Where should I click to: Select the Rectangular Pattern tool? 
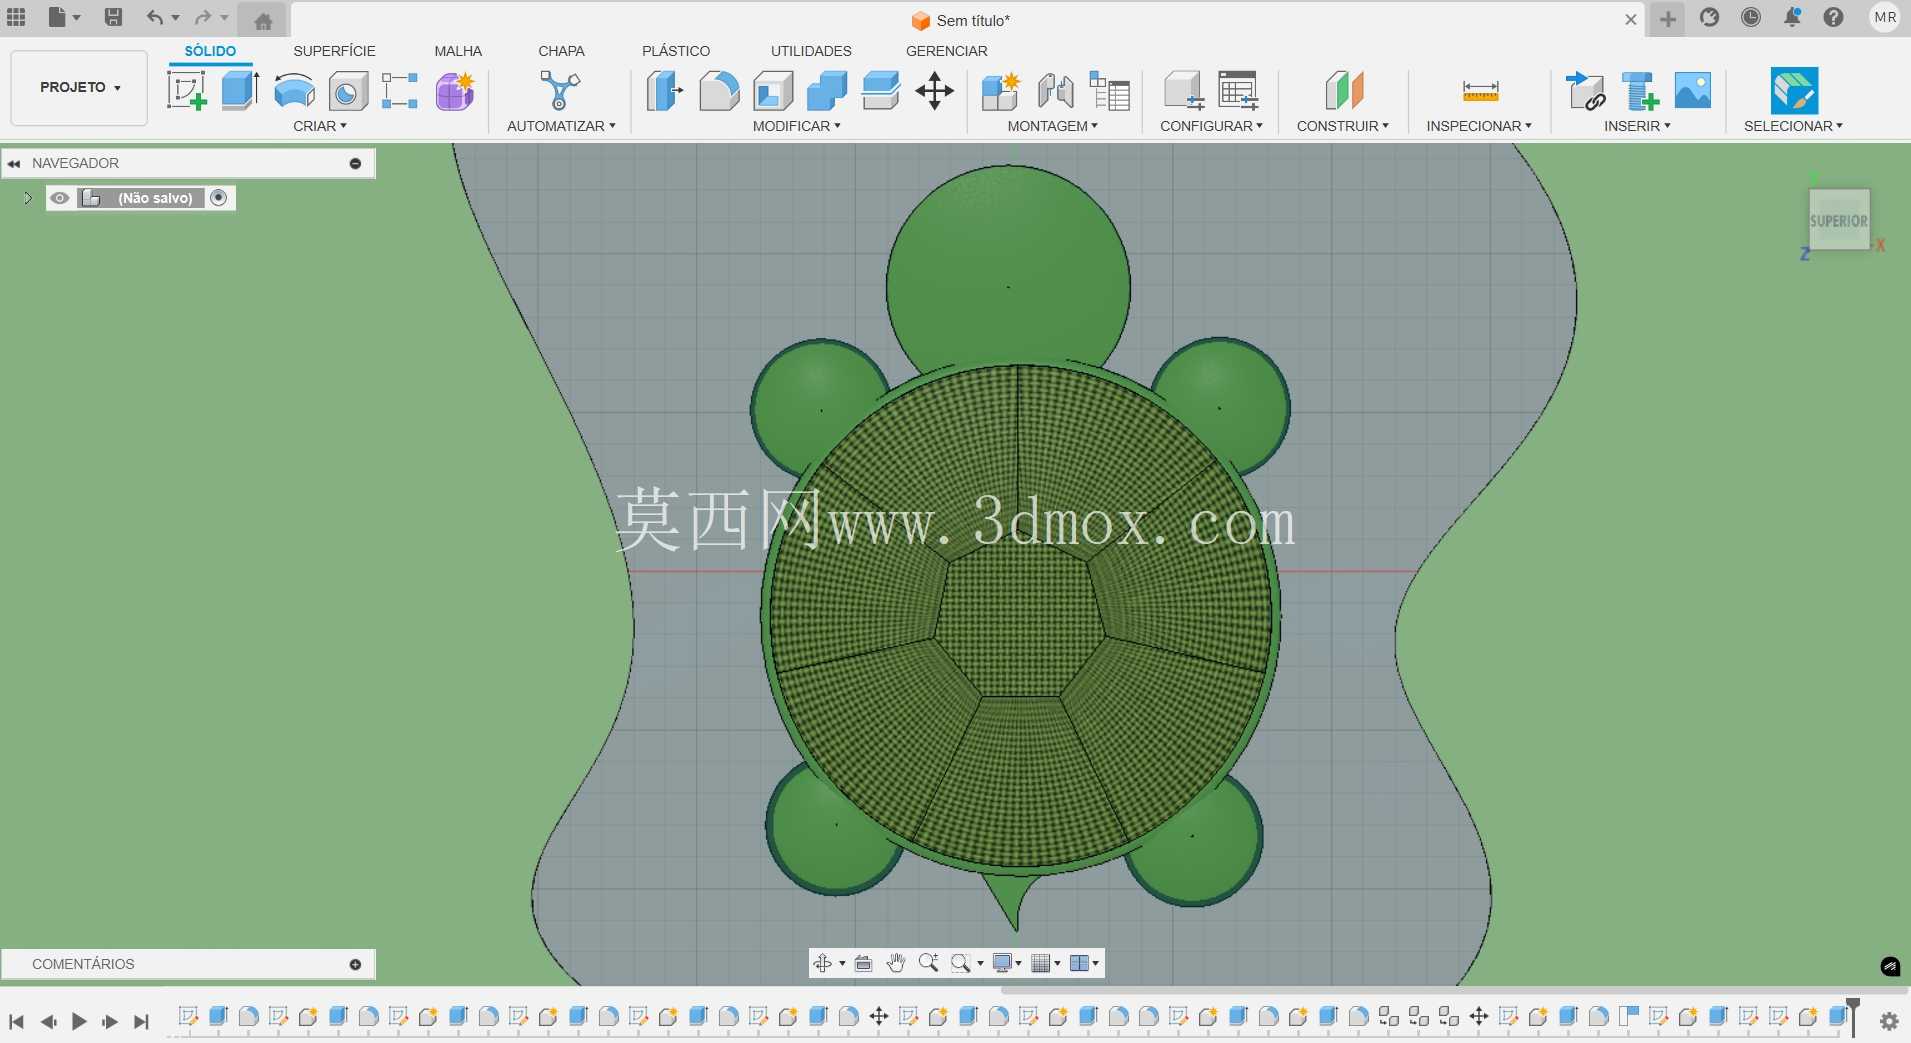click(x=400, y=91)
